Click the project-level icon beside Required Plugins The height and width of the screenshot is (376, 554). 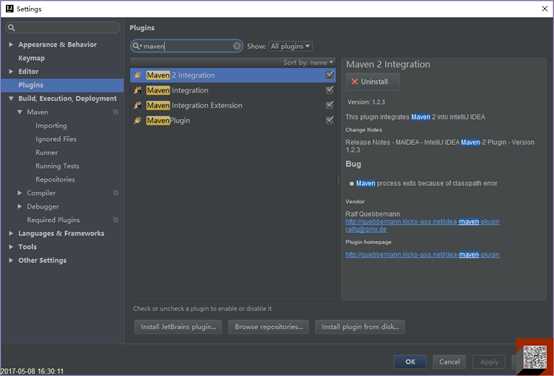[116, 220]
